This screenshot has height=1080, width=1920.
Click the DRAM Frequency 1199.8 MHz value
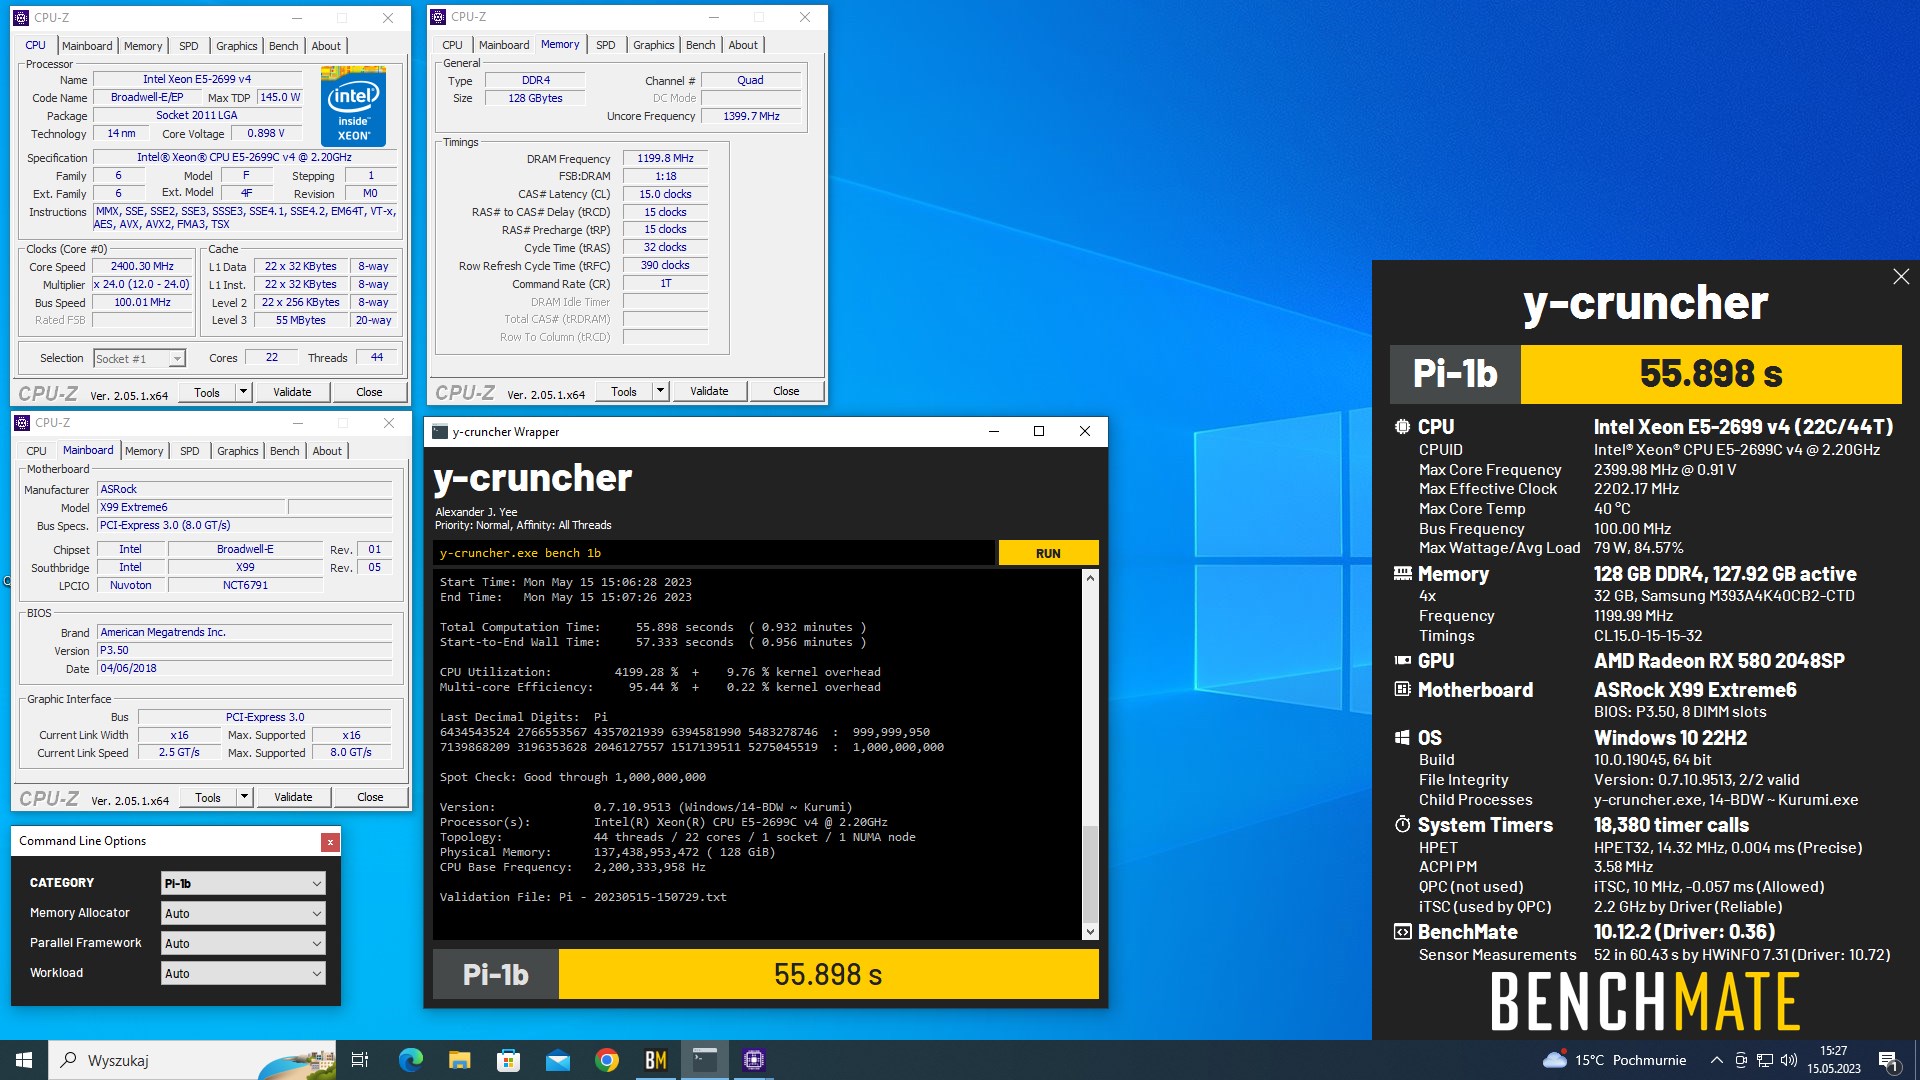point(665,158)
